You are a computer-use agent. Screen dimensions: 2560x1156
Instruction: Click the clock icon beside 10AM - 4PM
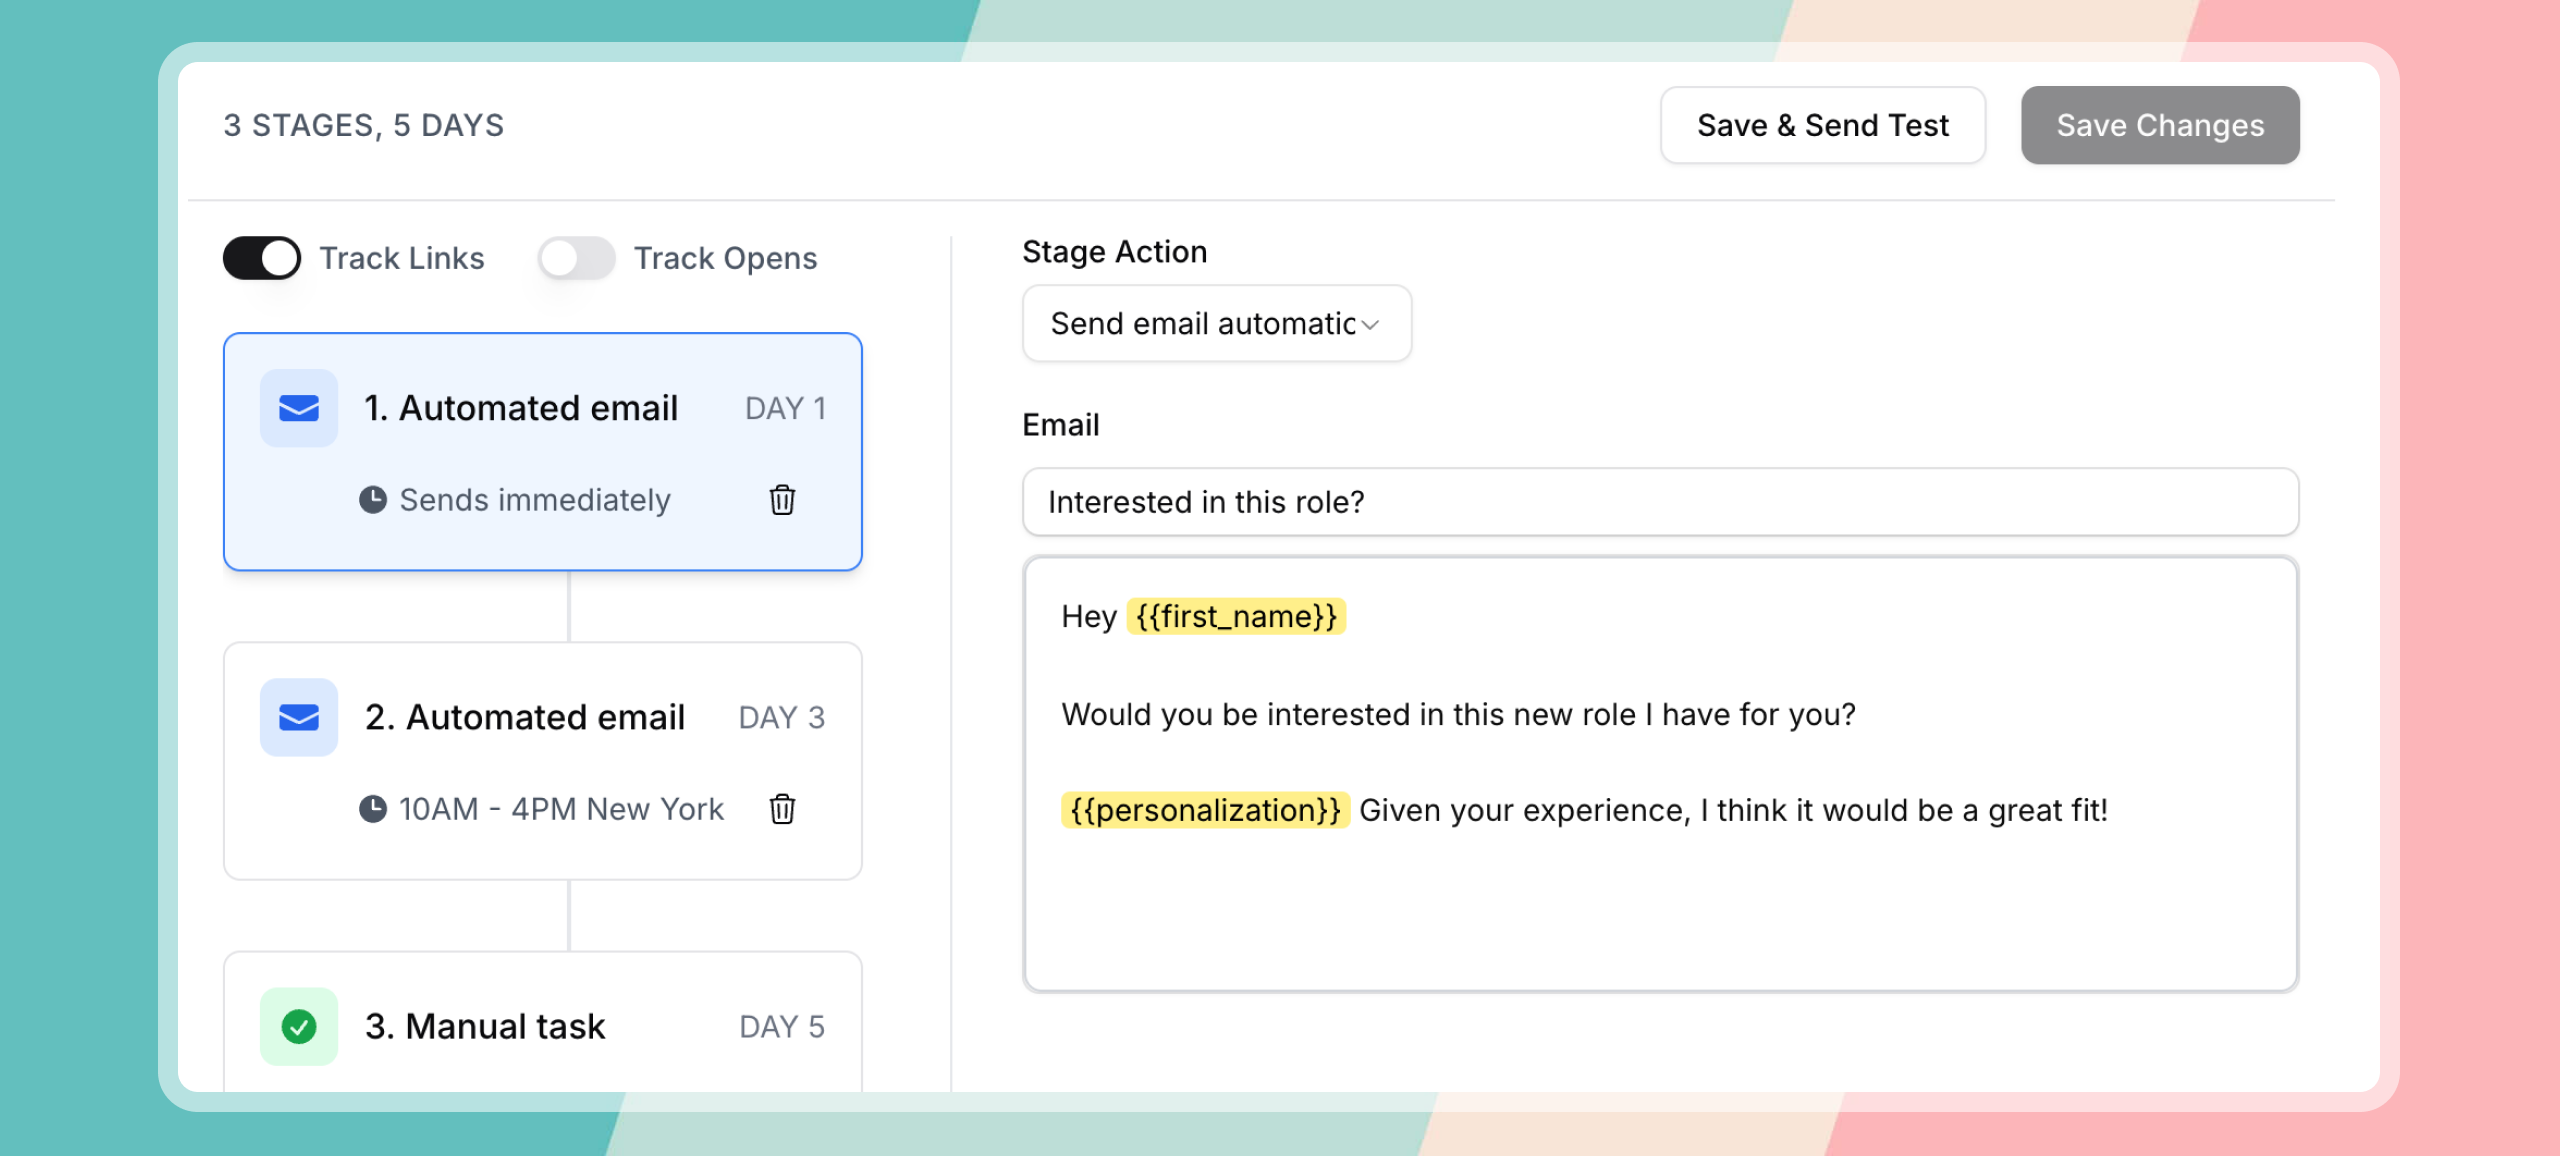tap(373, 809)
